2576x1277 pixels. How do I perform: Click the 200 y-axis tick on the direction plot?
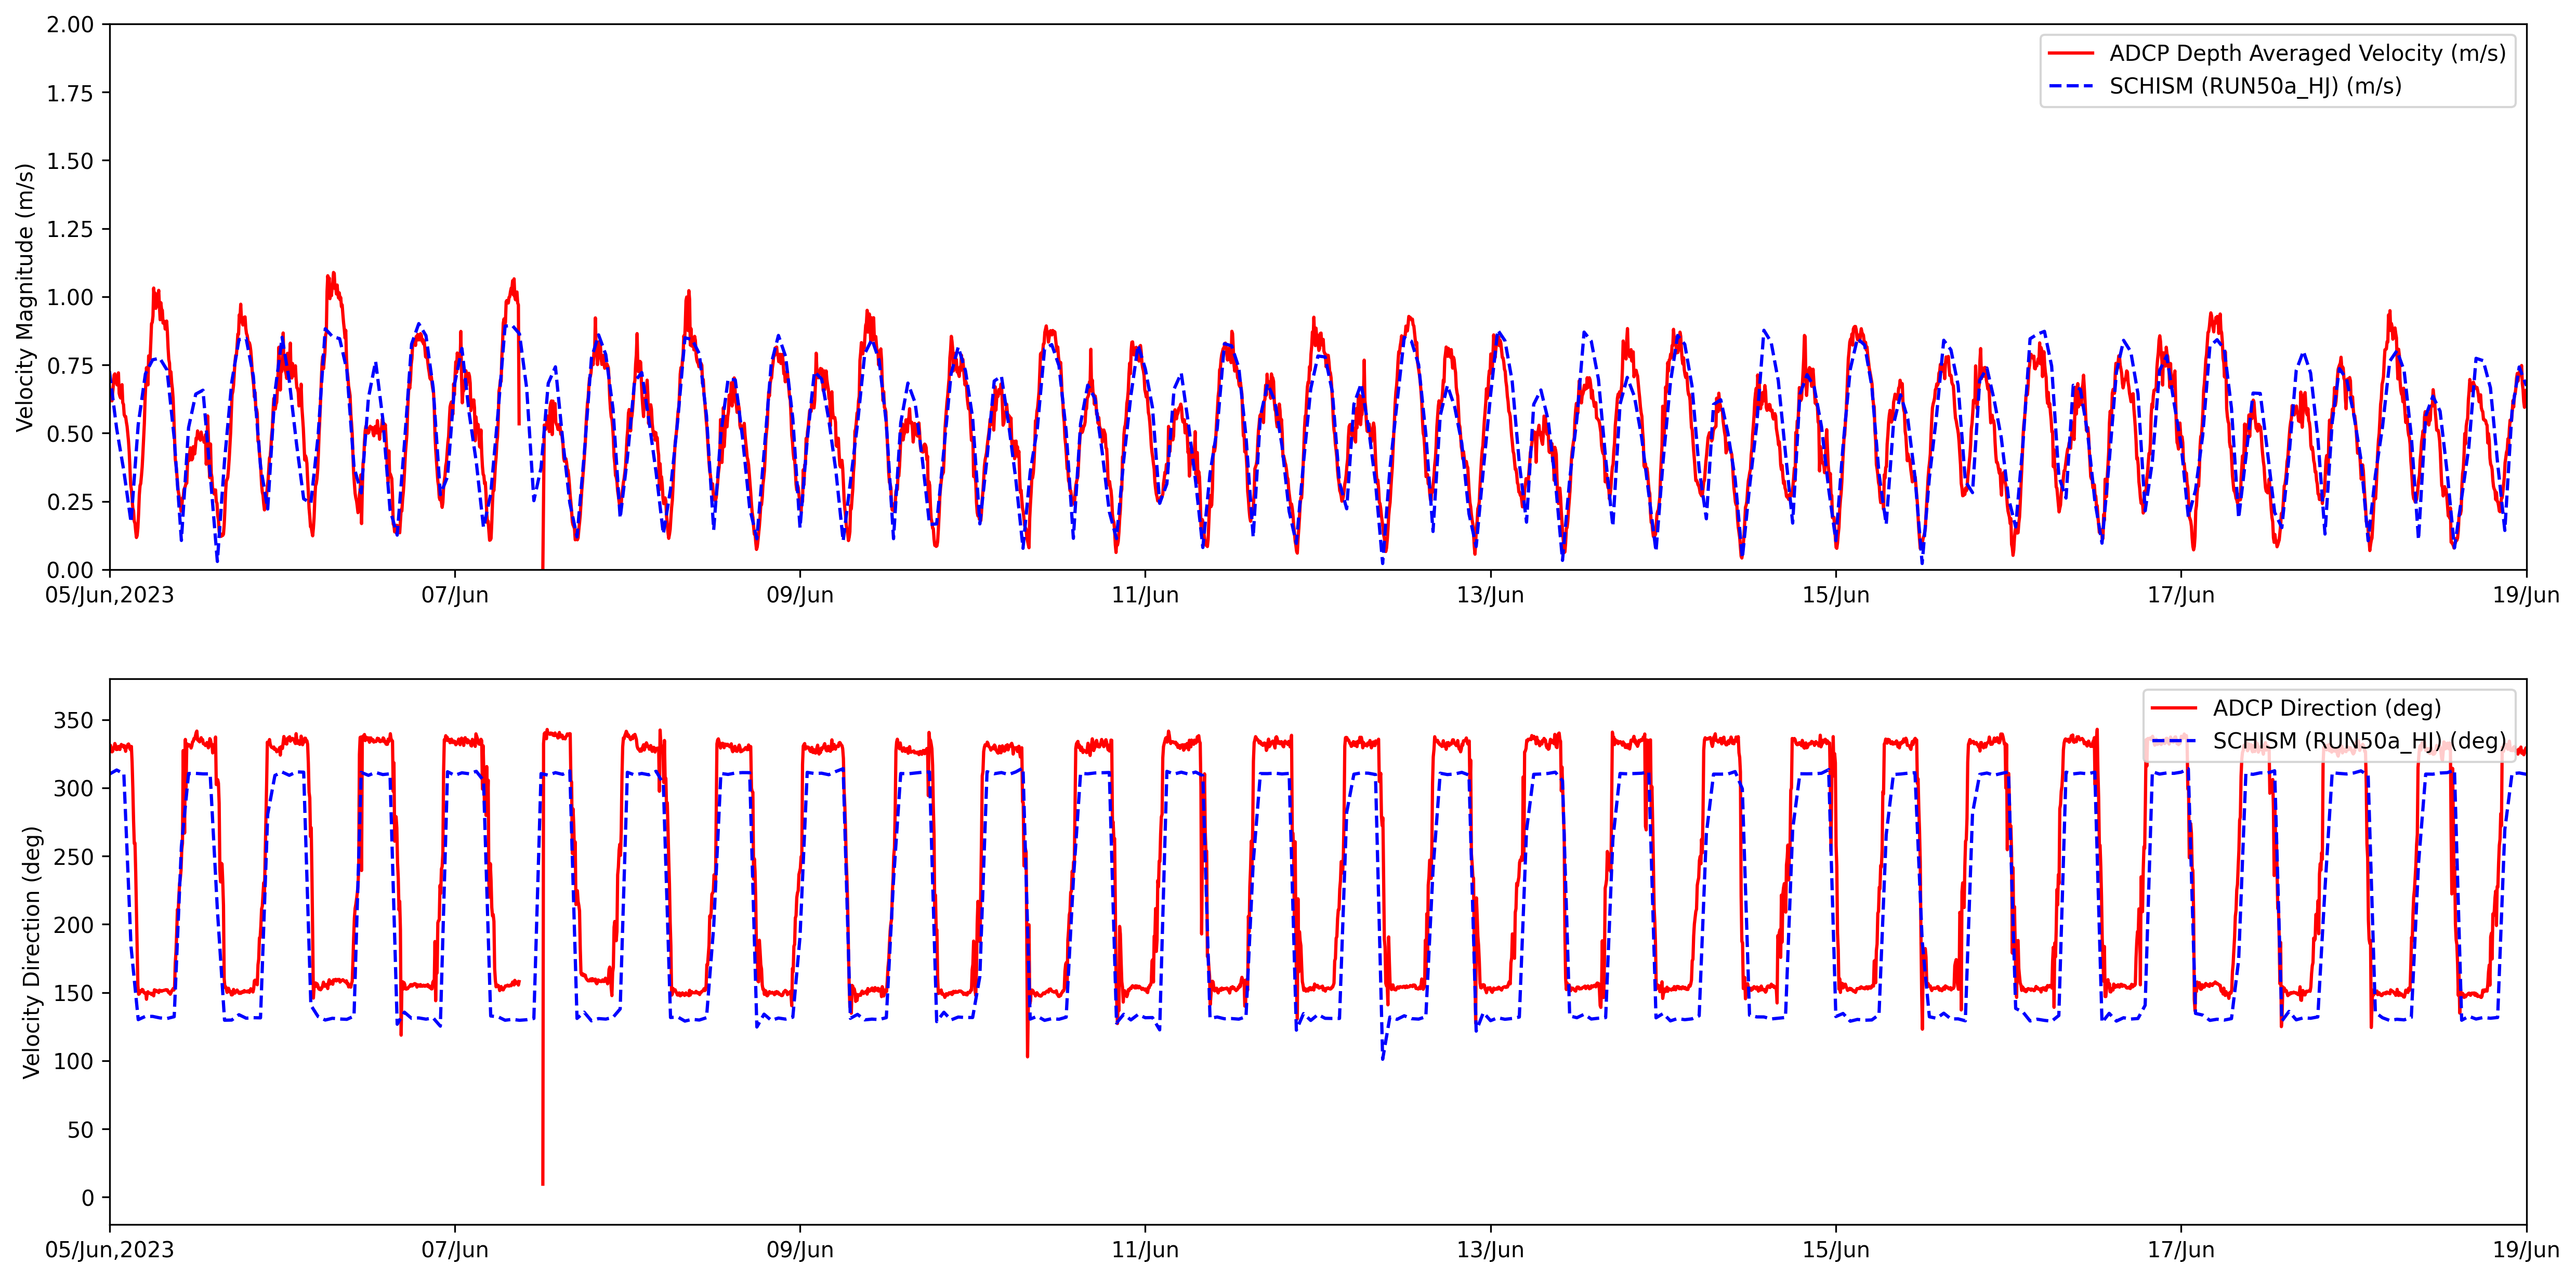pos(73,925)
